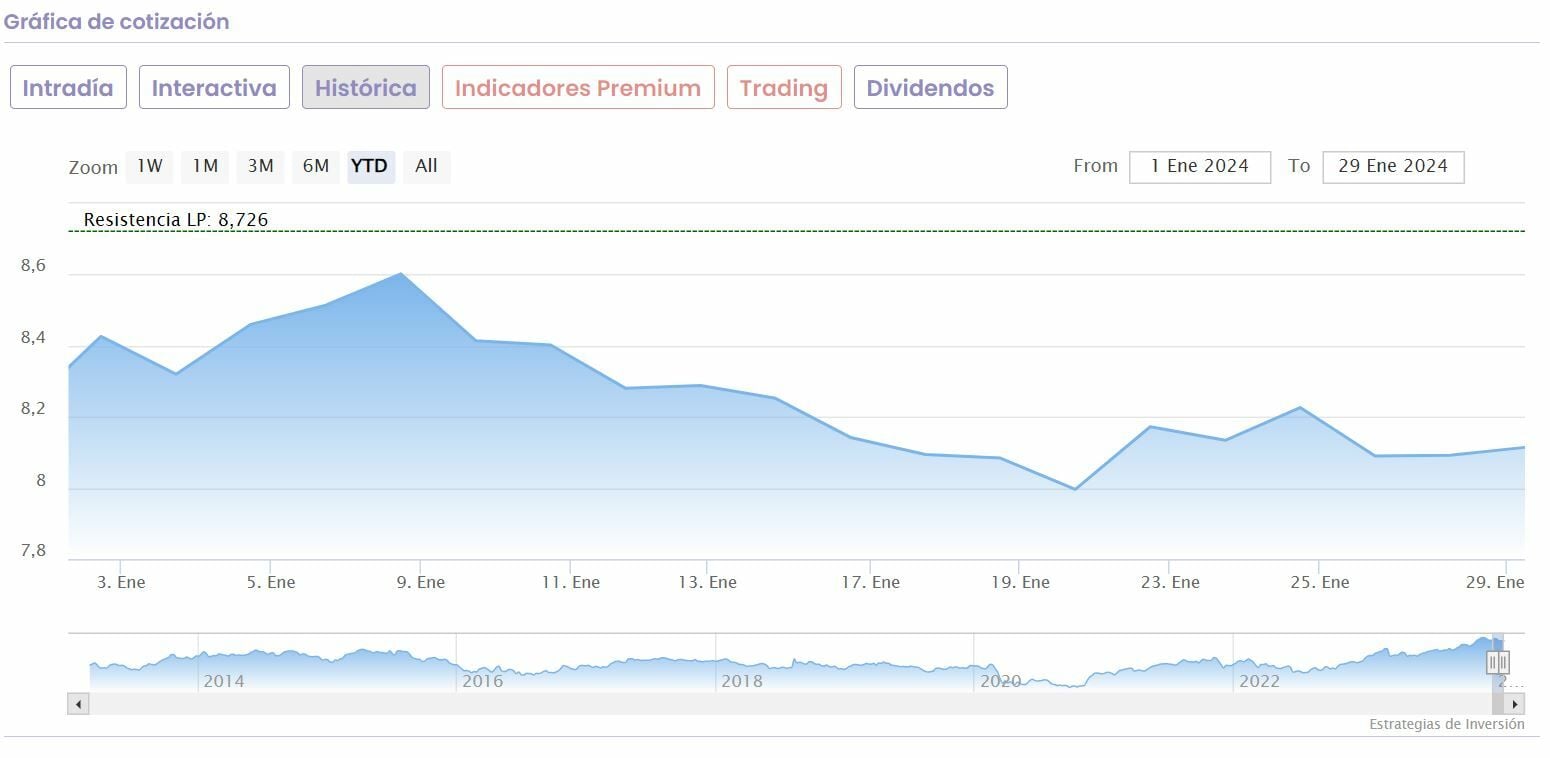Open the Intradía chart tab

coord(68,88)
